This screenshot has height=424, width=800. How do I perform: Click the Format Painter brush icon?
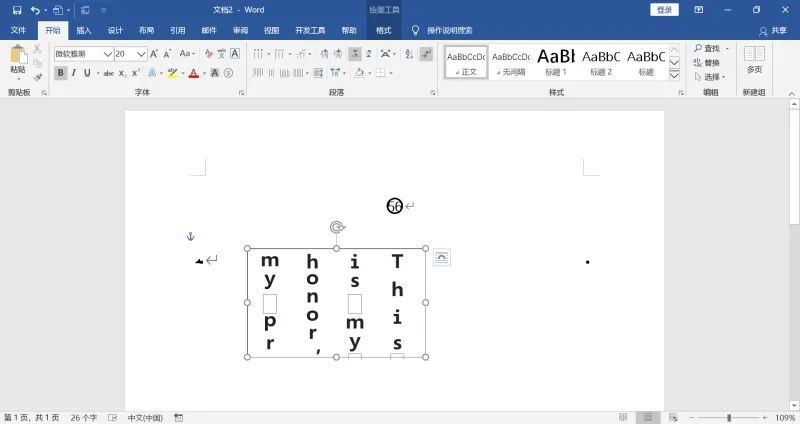pyautogui.click(x=37, y=77)
